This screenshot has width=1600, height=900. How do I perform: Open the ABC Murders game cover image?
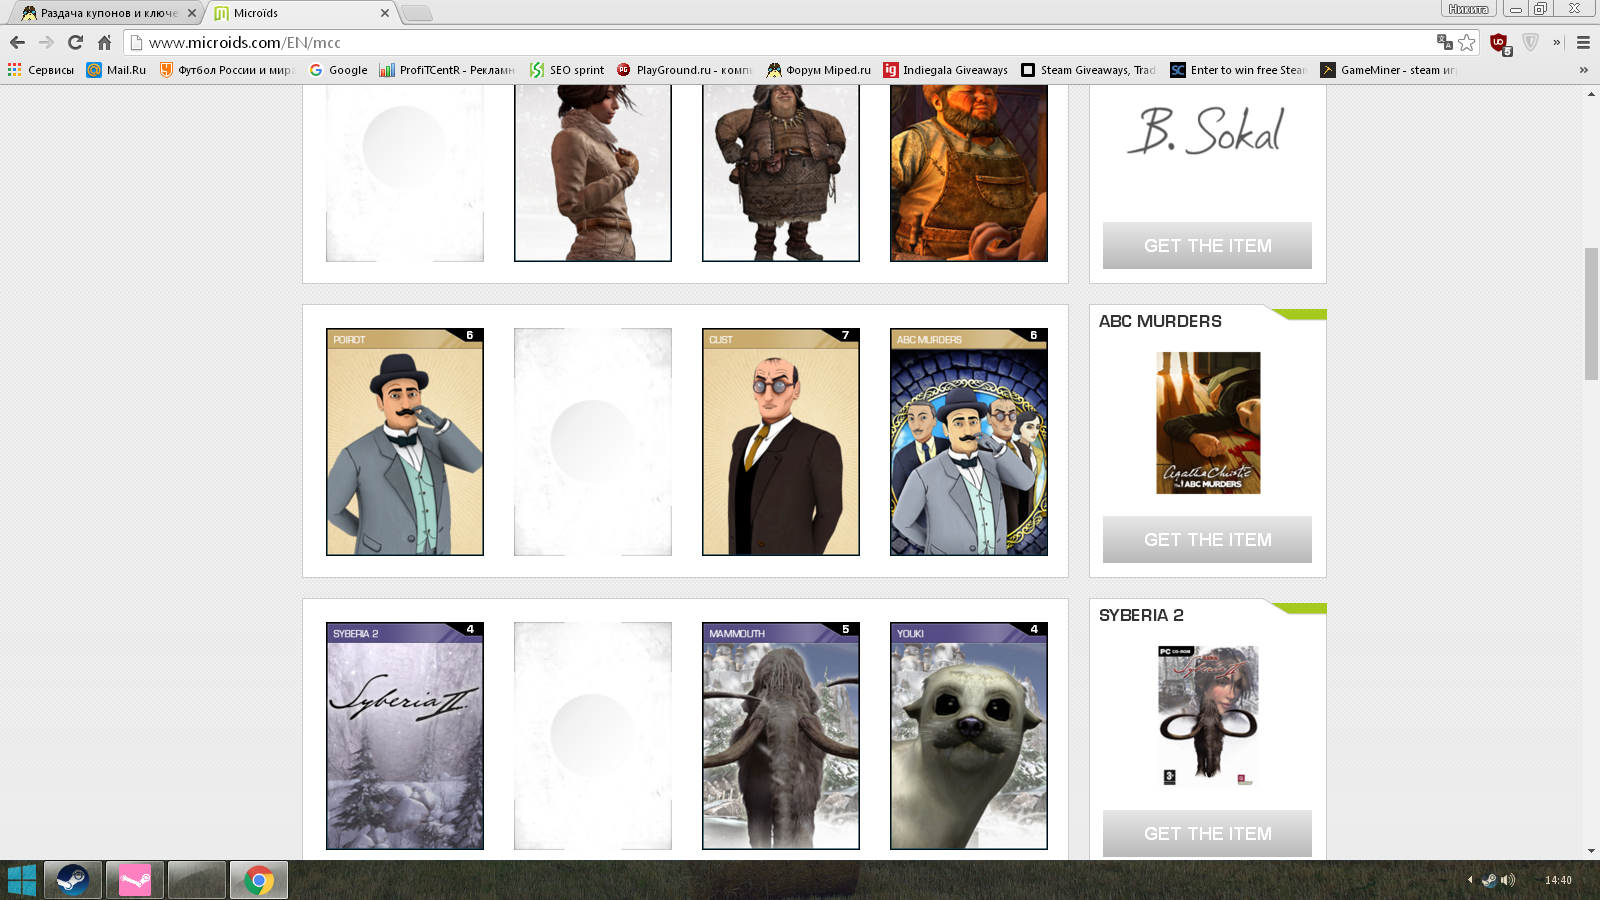pyautogui.click(x=1208, y=423)
